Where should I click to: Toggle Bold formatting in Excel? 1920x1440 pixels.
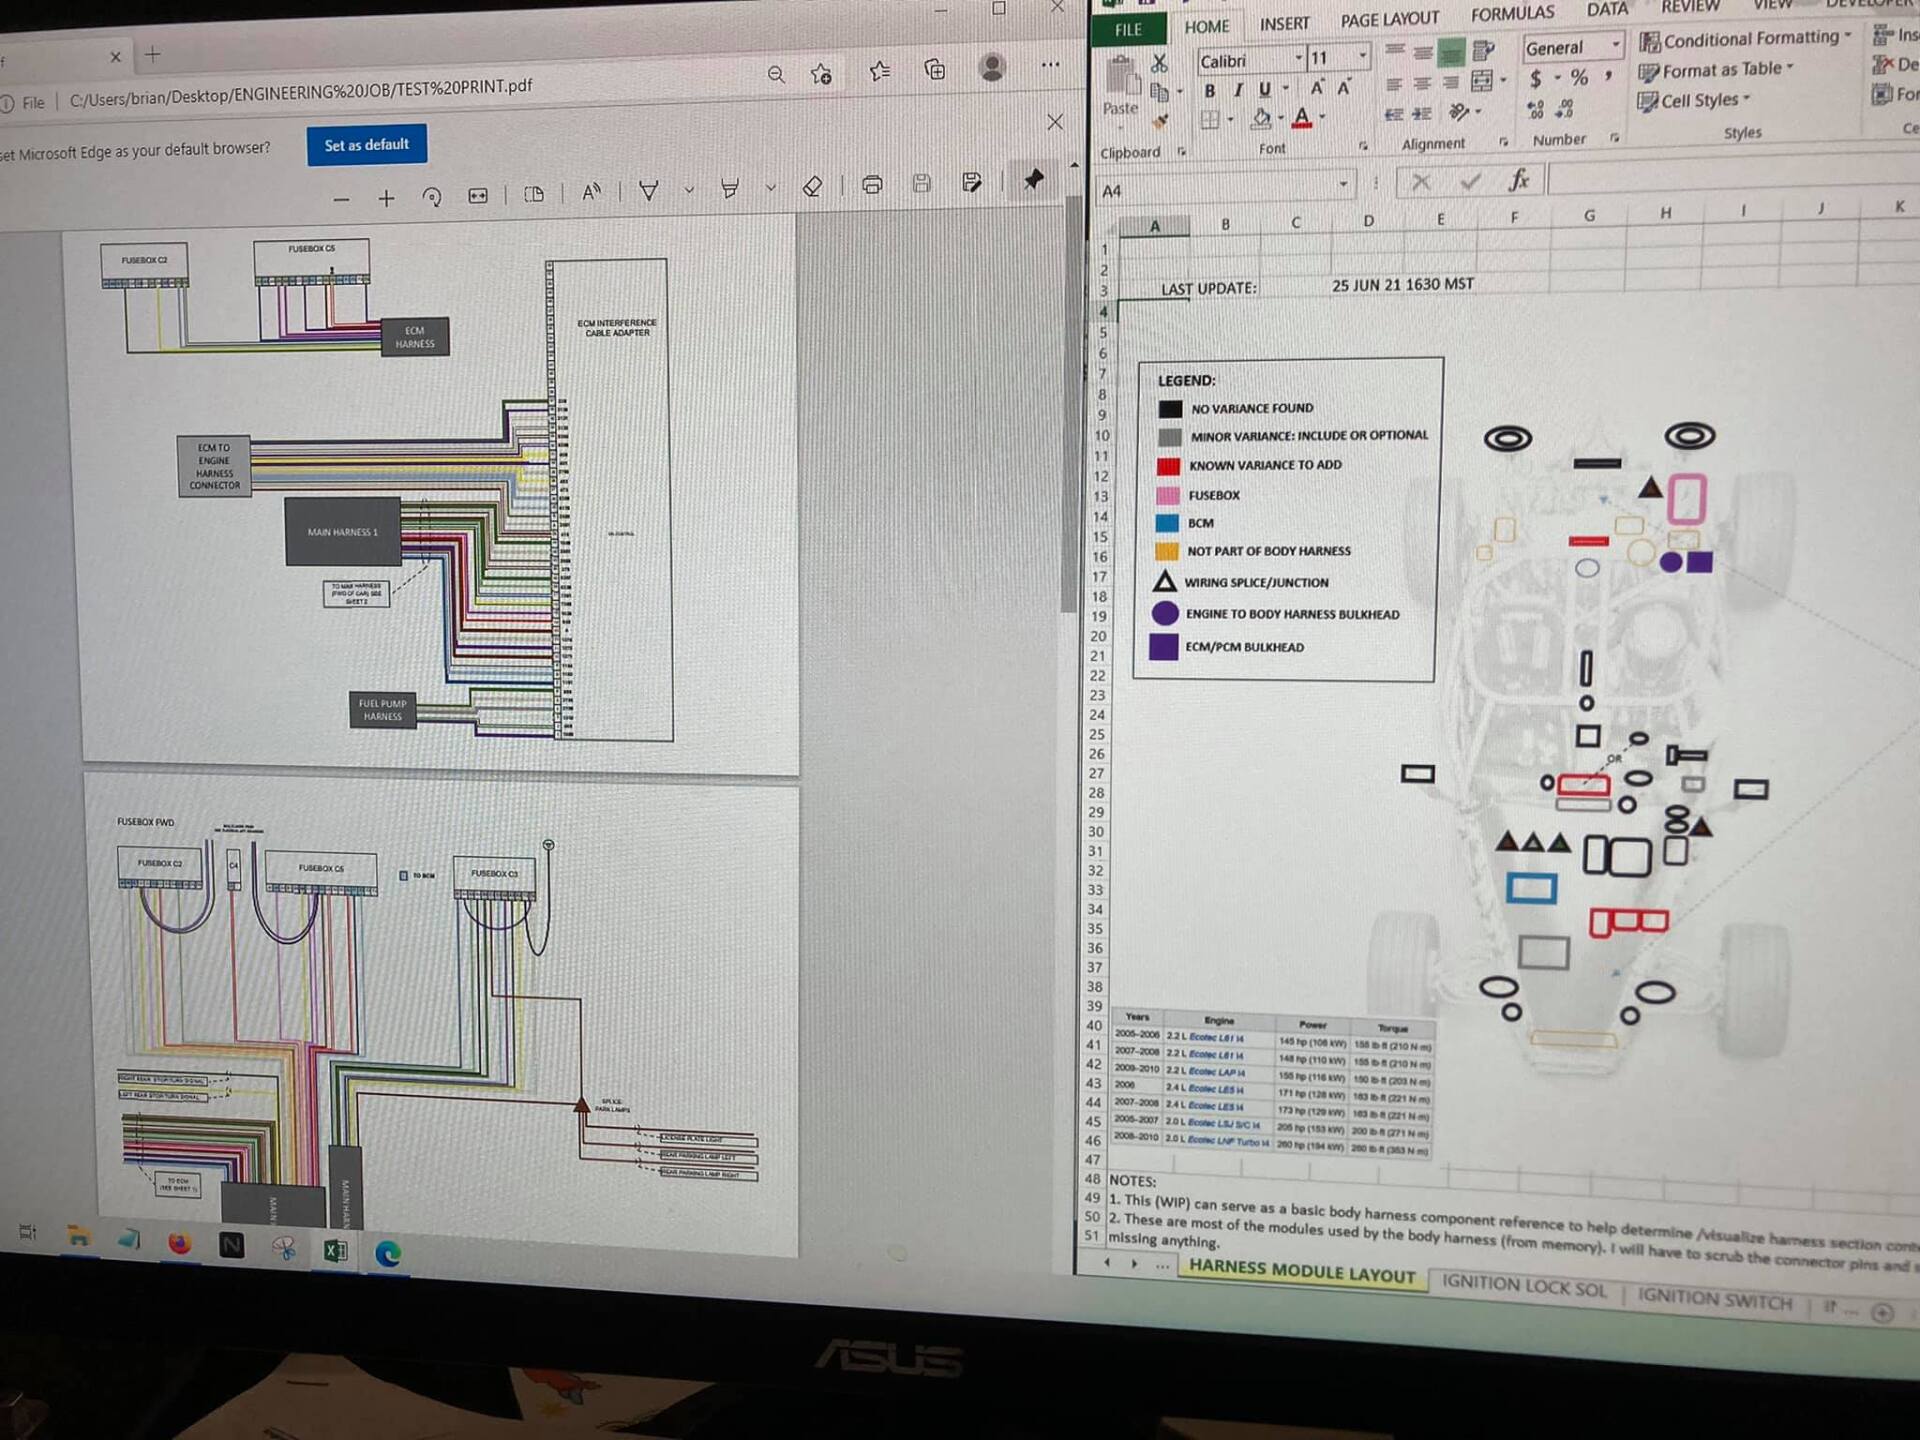1209,91
